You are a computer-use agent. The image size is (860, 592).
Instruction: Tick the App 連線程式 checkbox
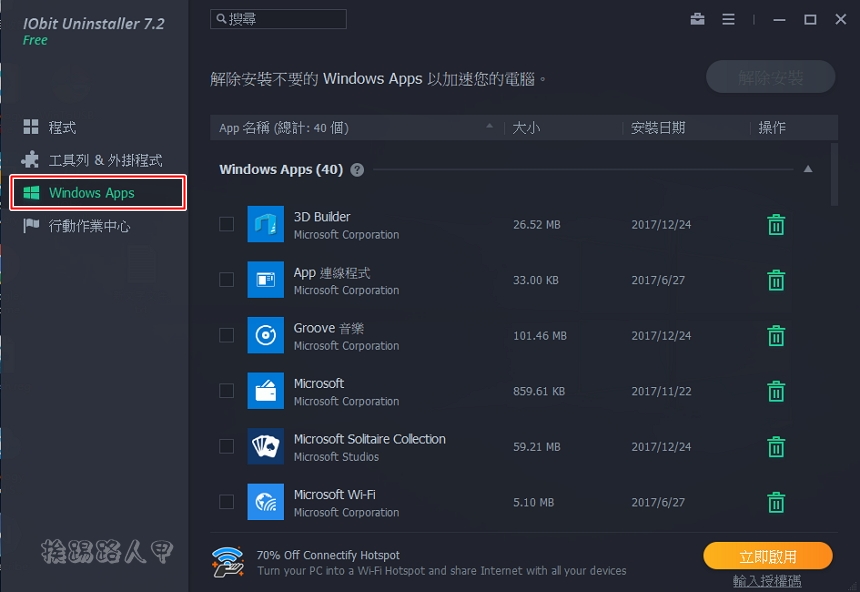click(227, 279)
